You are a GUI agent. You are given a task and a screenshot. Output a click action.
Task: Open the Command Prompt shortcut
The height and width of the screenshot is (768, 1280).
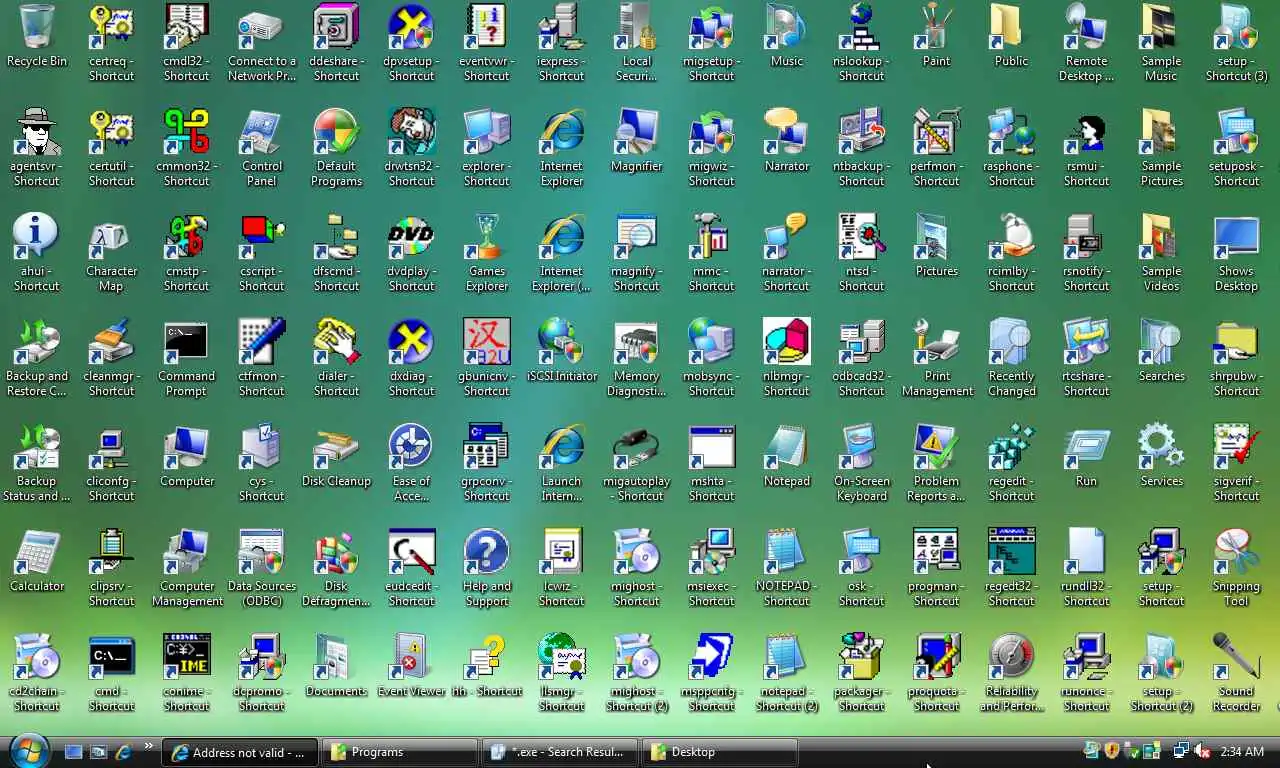pyautogui.click(x=187, y=342)
